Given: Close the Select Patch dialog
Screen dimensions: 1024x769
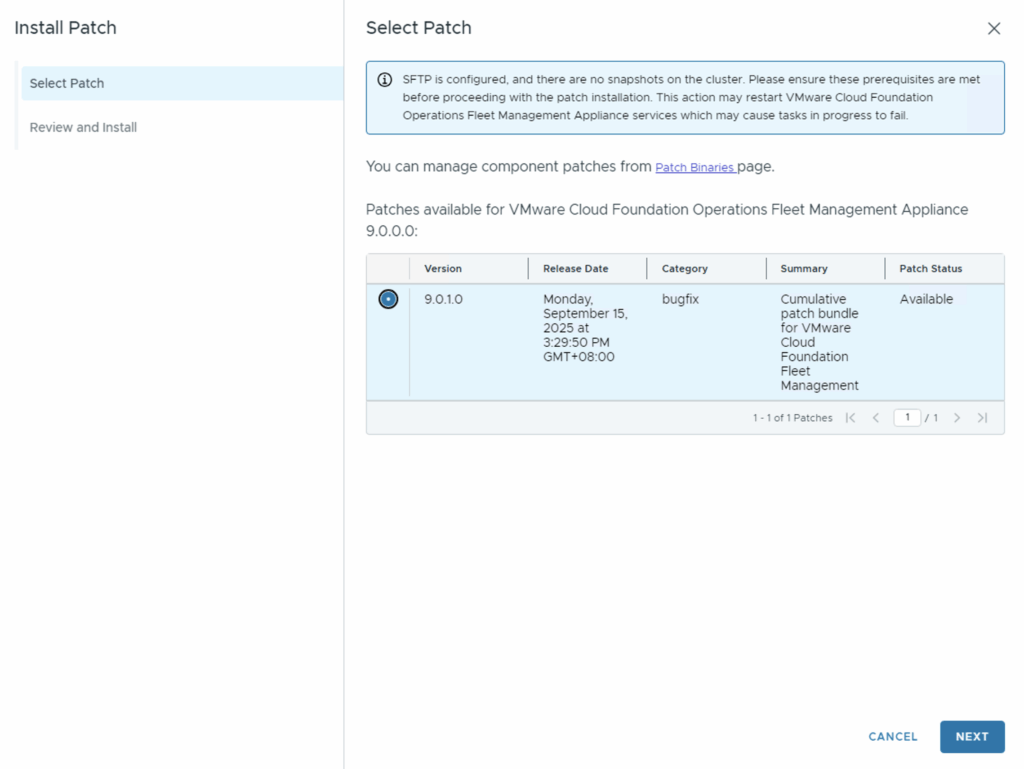Looking at the screenshot, I should [x=993, y=29].
